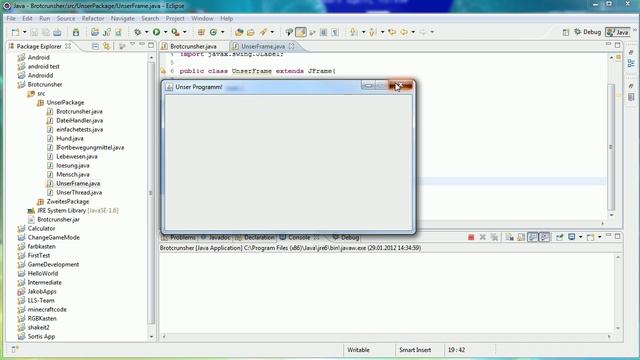Image resolution: width=640 pixels, height=360 pixels.
Task: Click the Search flashlight toolbar icon
Action: tap(263, 32)
